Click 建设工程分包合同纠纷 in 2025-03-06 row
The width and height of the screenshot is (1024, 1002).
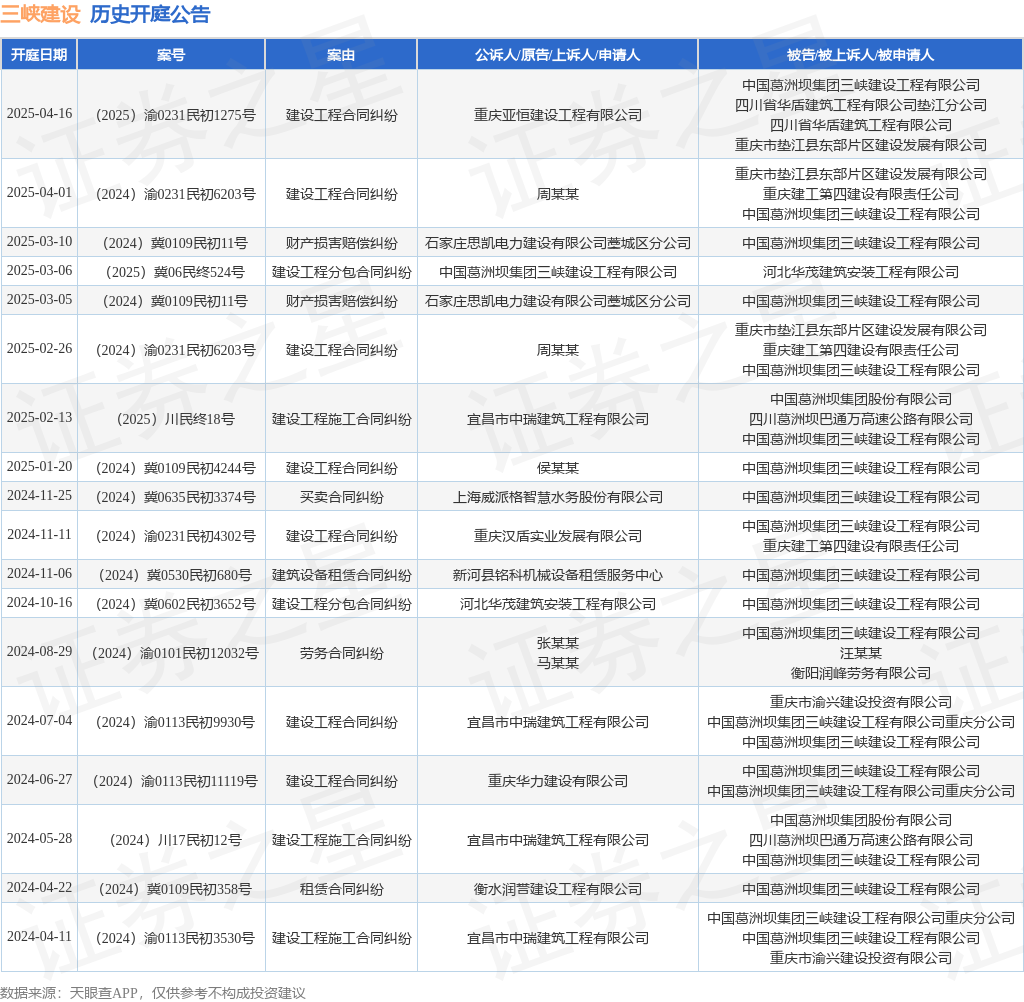pyautogui.click(x=342, y=272)
